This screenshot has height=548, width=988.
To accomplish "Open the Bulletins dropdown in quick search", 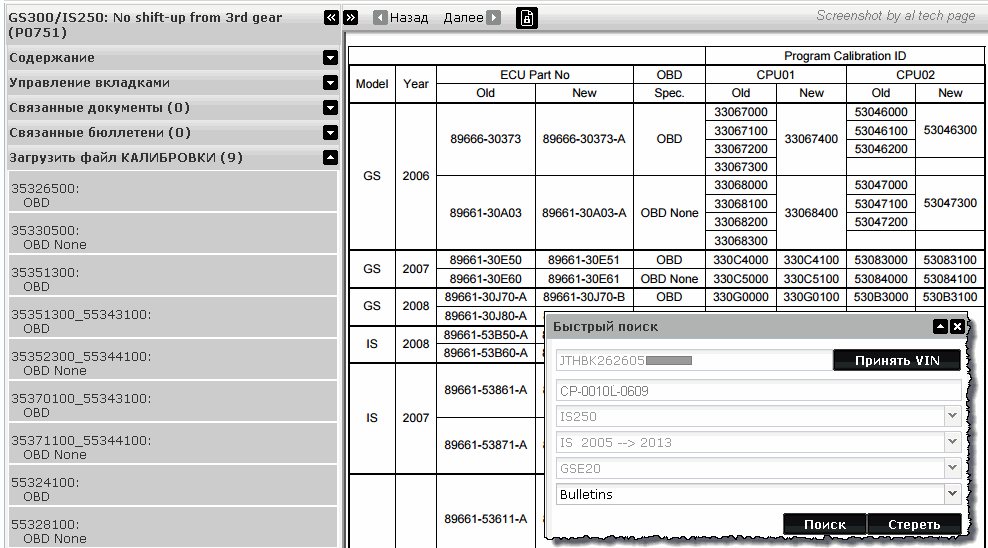I will pos(952,494).
